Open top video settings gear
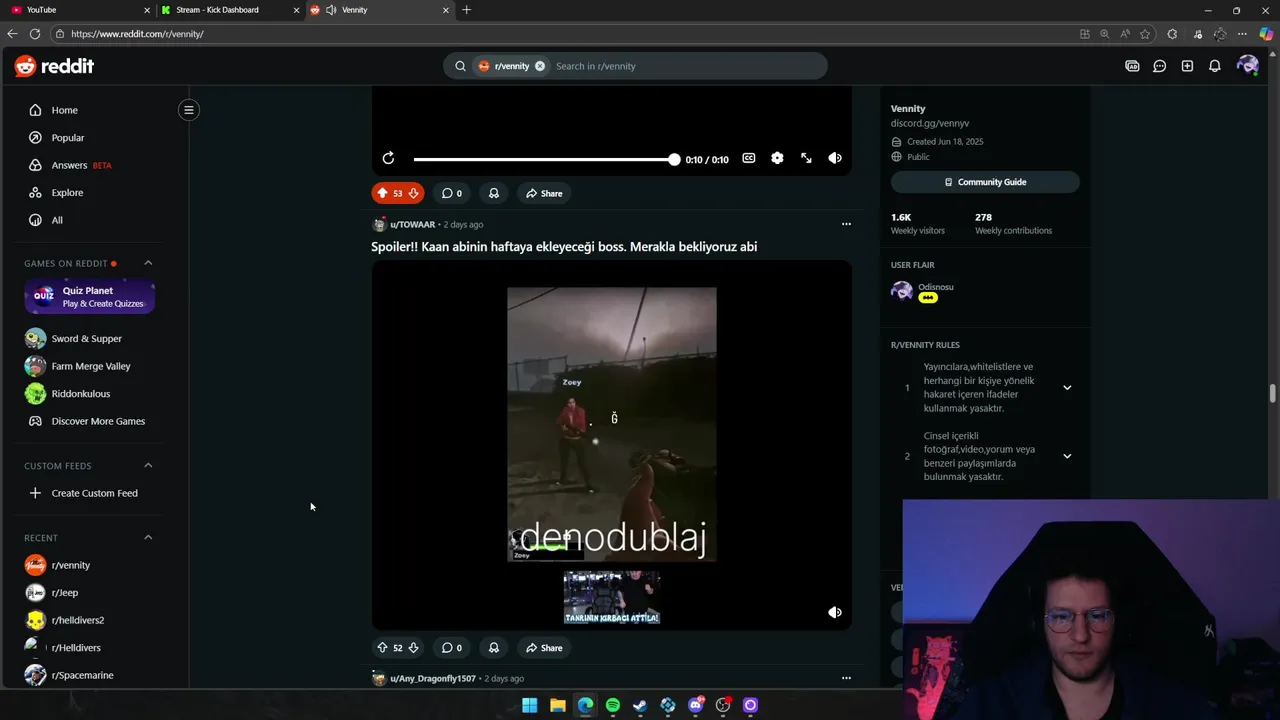 click(777, 158)
